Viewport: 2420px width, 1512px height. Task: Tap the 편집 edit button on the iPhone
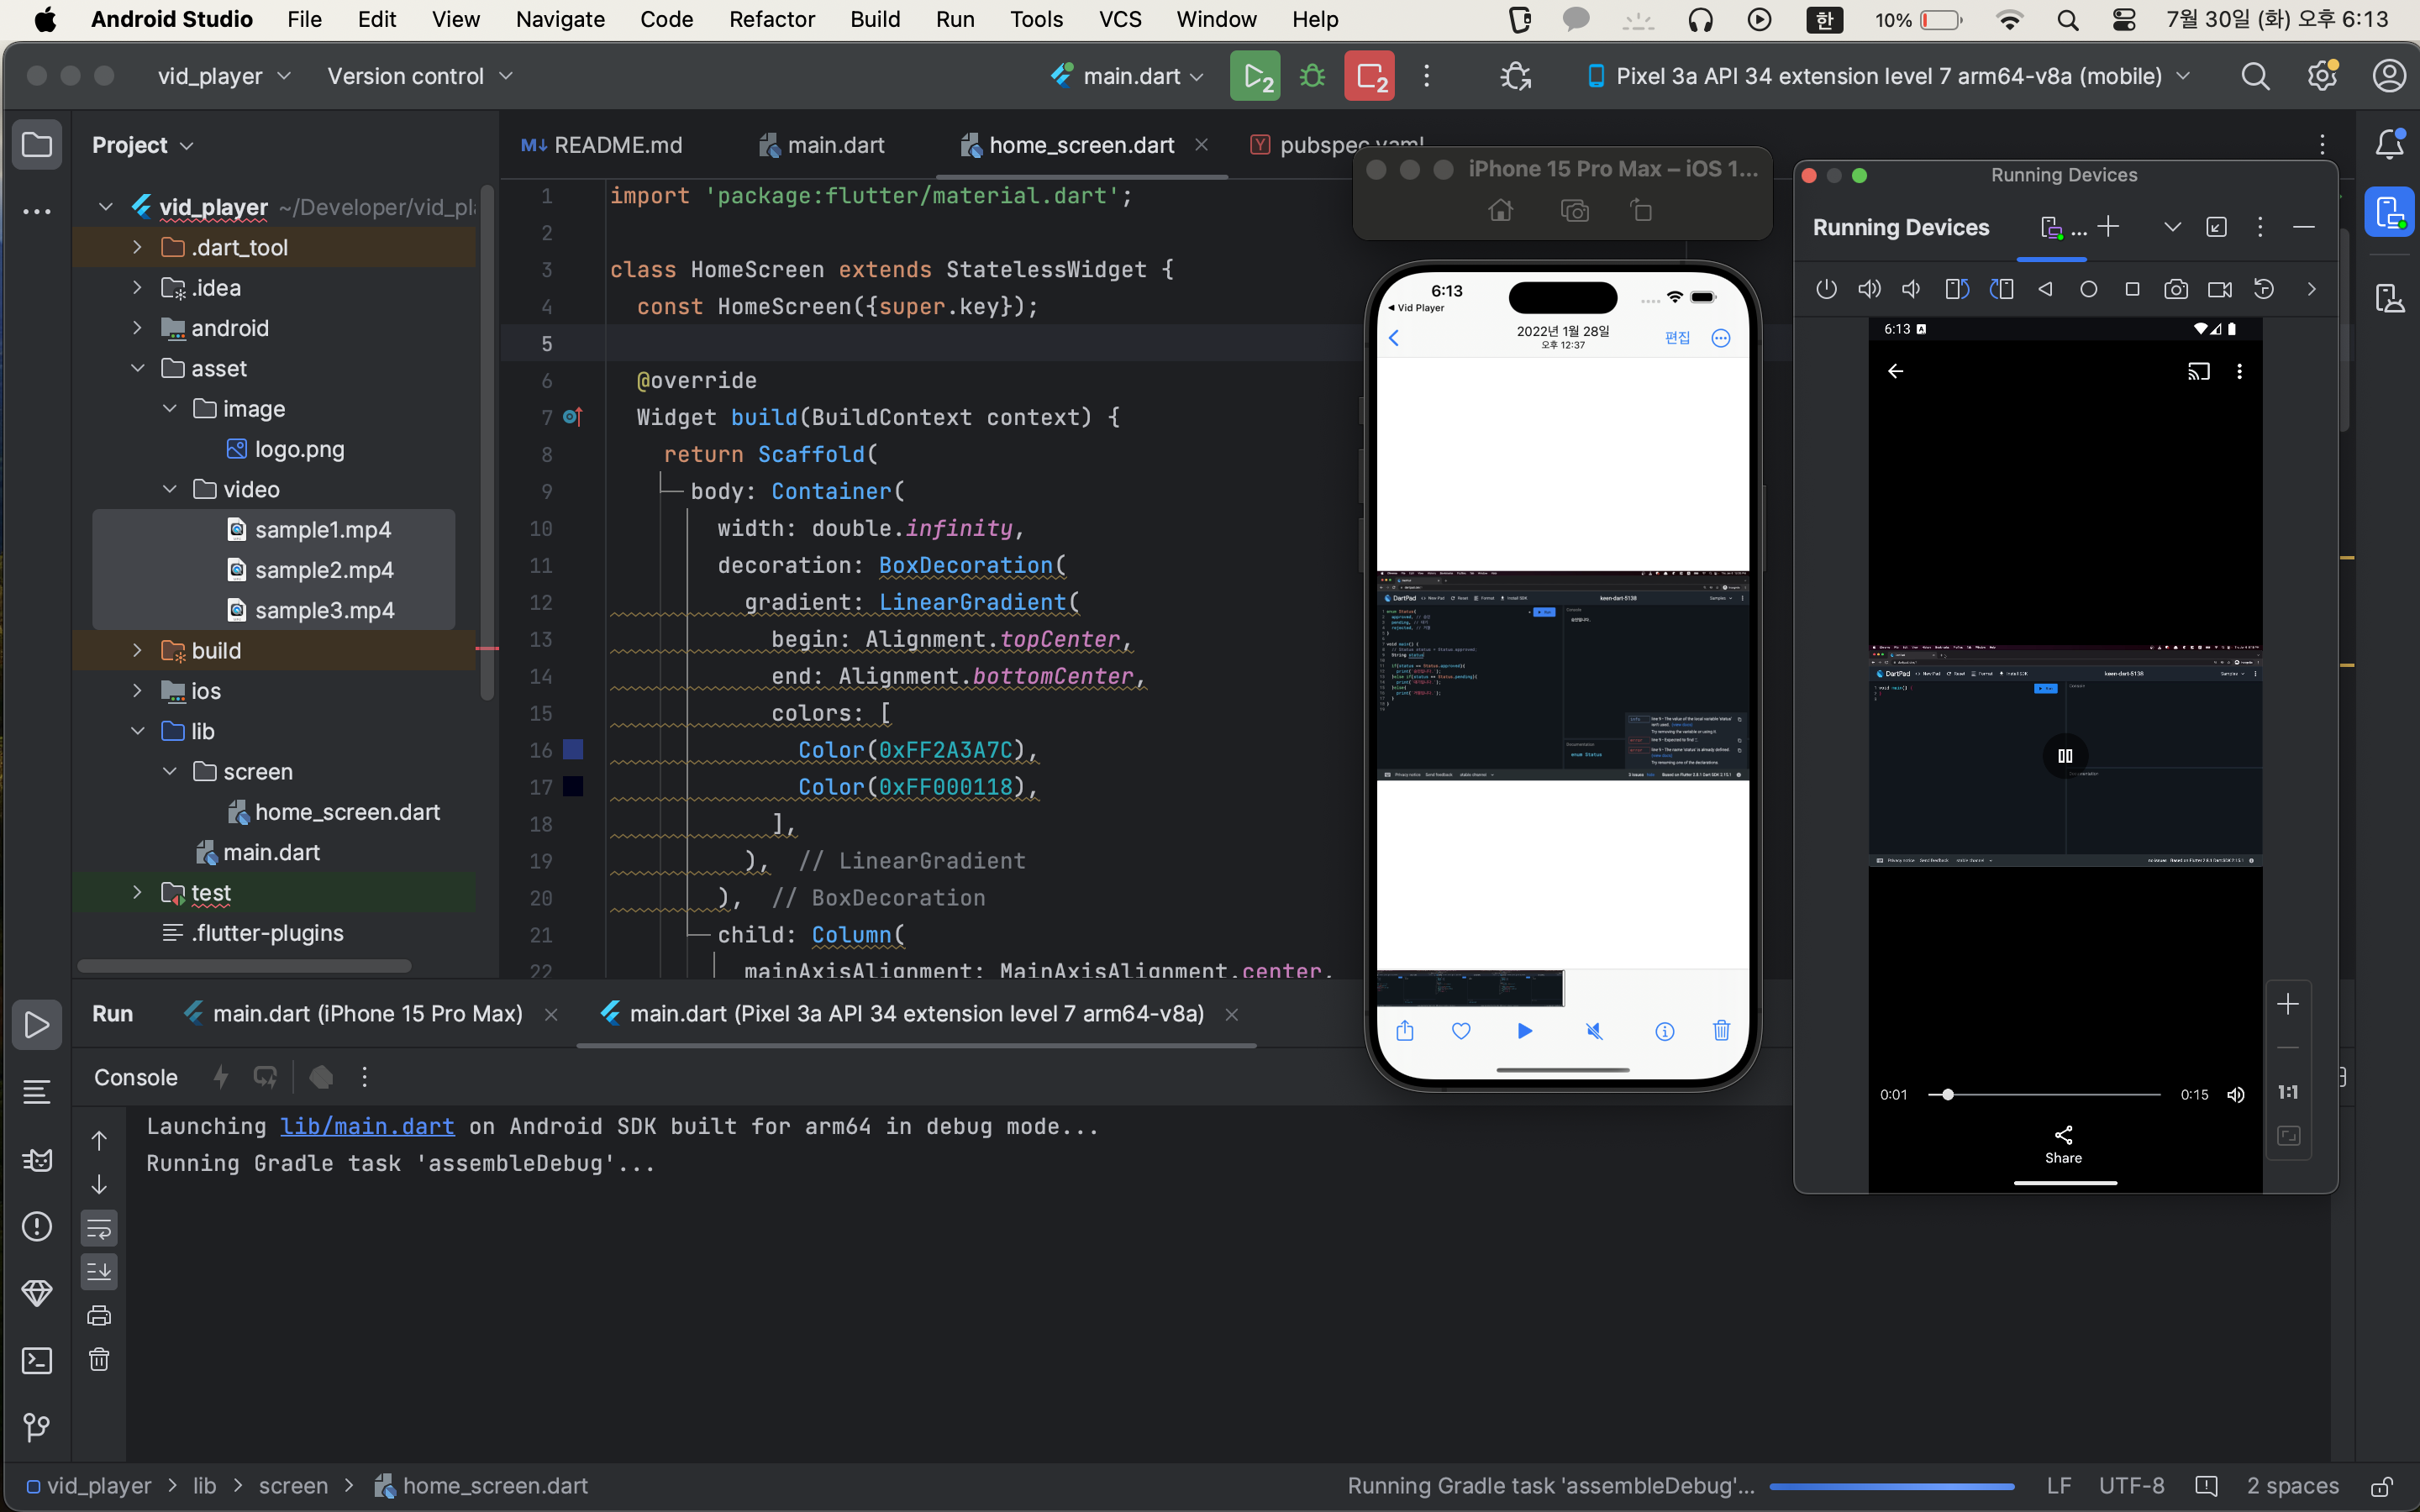click(x=1677, y=338)
